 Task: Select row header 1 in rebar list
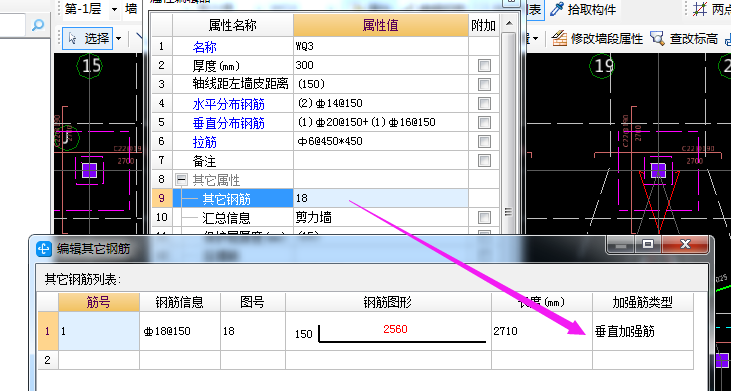[x=48, y=331]
